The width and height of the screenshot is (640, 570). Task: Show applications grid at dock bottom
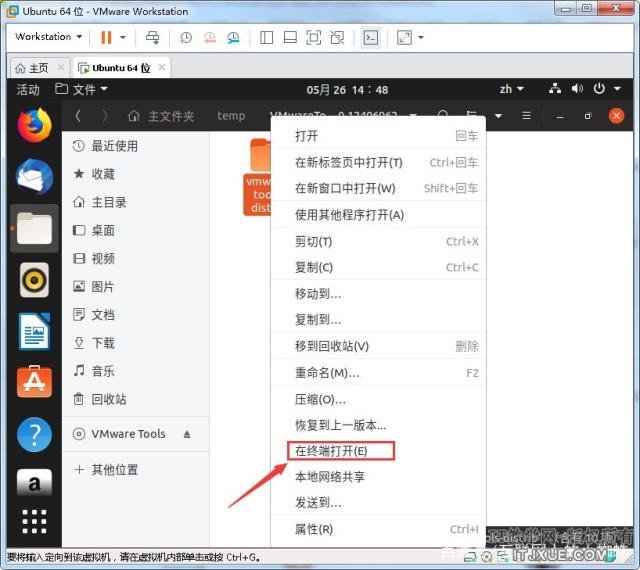click(x=34, y=522)
